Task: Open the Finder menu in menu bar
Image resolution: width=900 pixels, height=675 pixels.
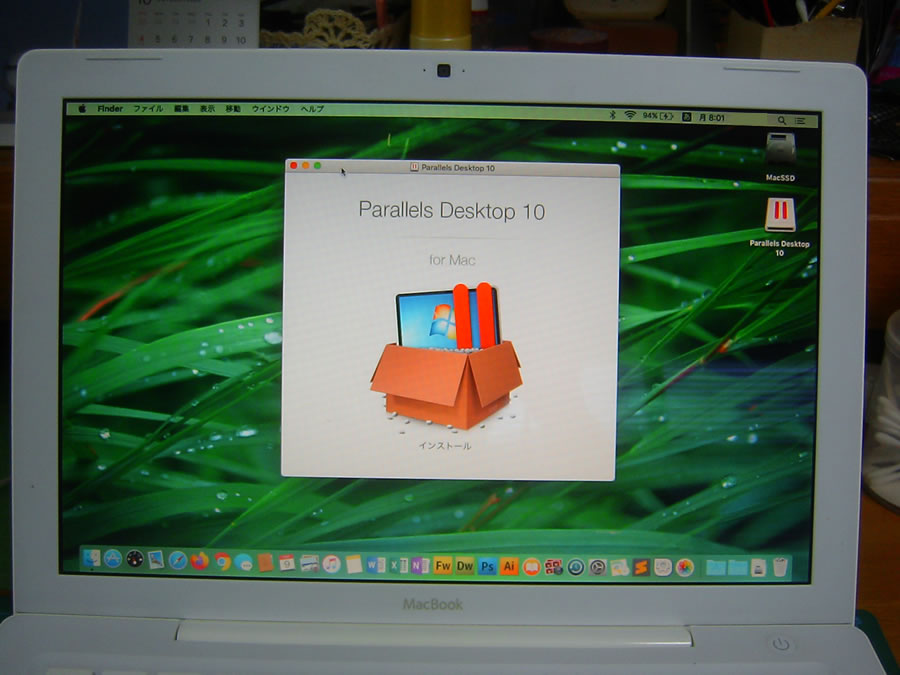Action: (110, 108)
